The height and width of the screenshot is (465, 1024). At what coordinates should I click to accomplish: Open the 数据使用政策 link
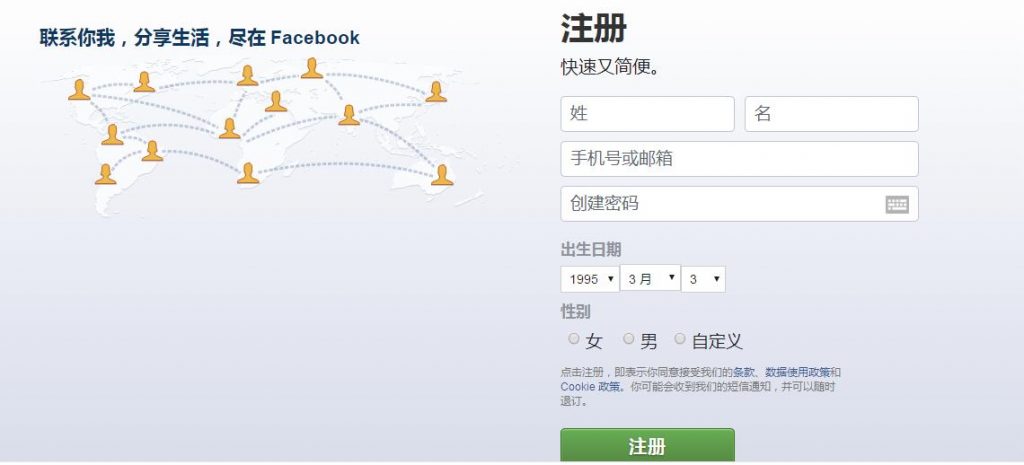click(x=797, y=372)
